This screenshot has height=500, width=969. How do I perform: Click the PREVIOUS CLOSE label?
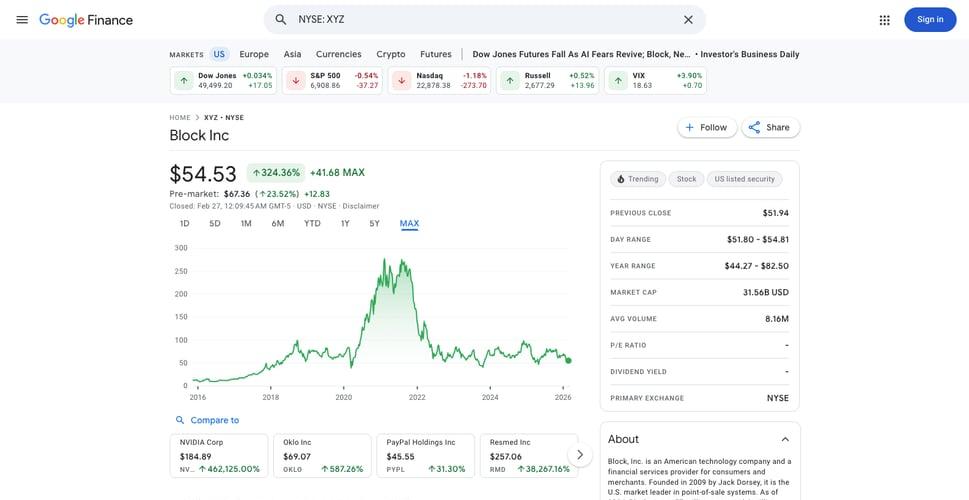640,213
